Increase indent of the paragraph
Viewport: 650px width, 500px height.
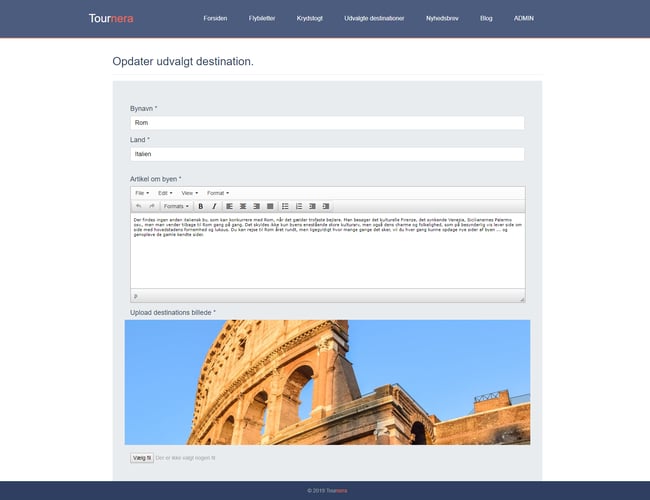(x=326, y=206)
